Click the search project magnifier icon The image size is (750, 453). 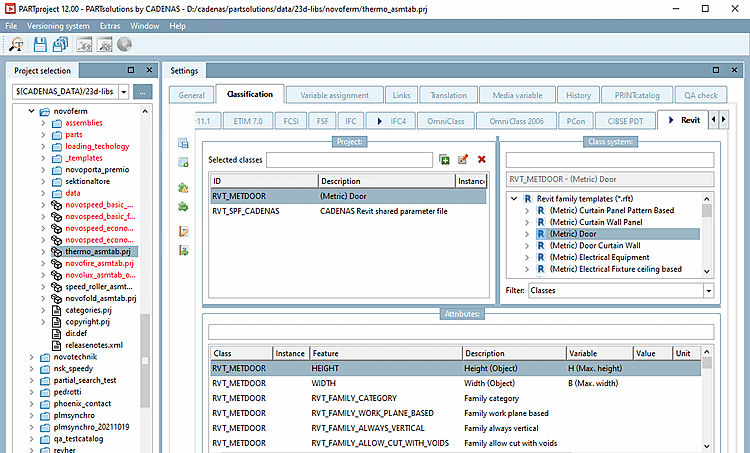pos(17,45)
